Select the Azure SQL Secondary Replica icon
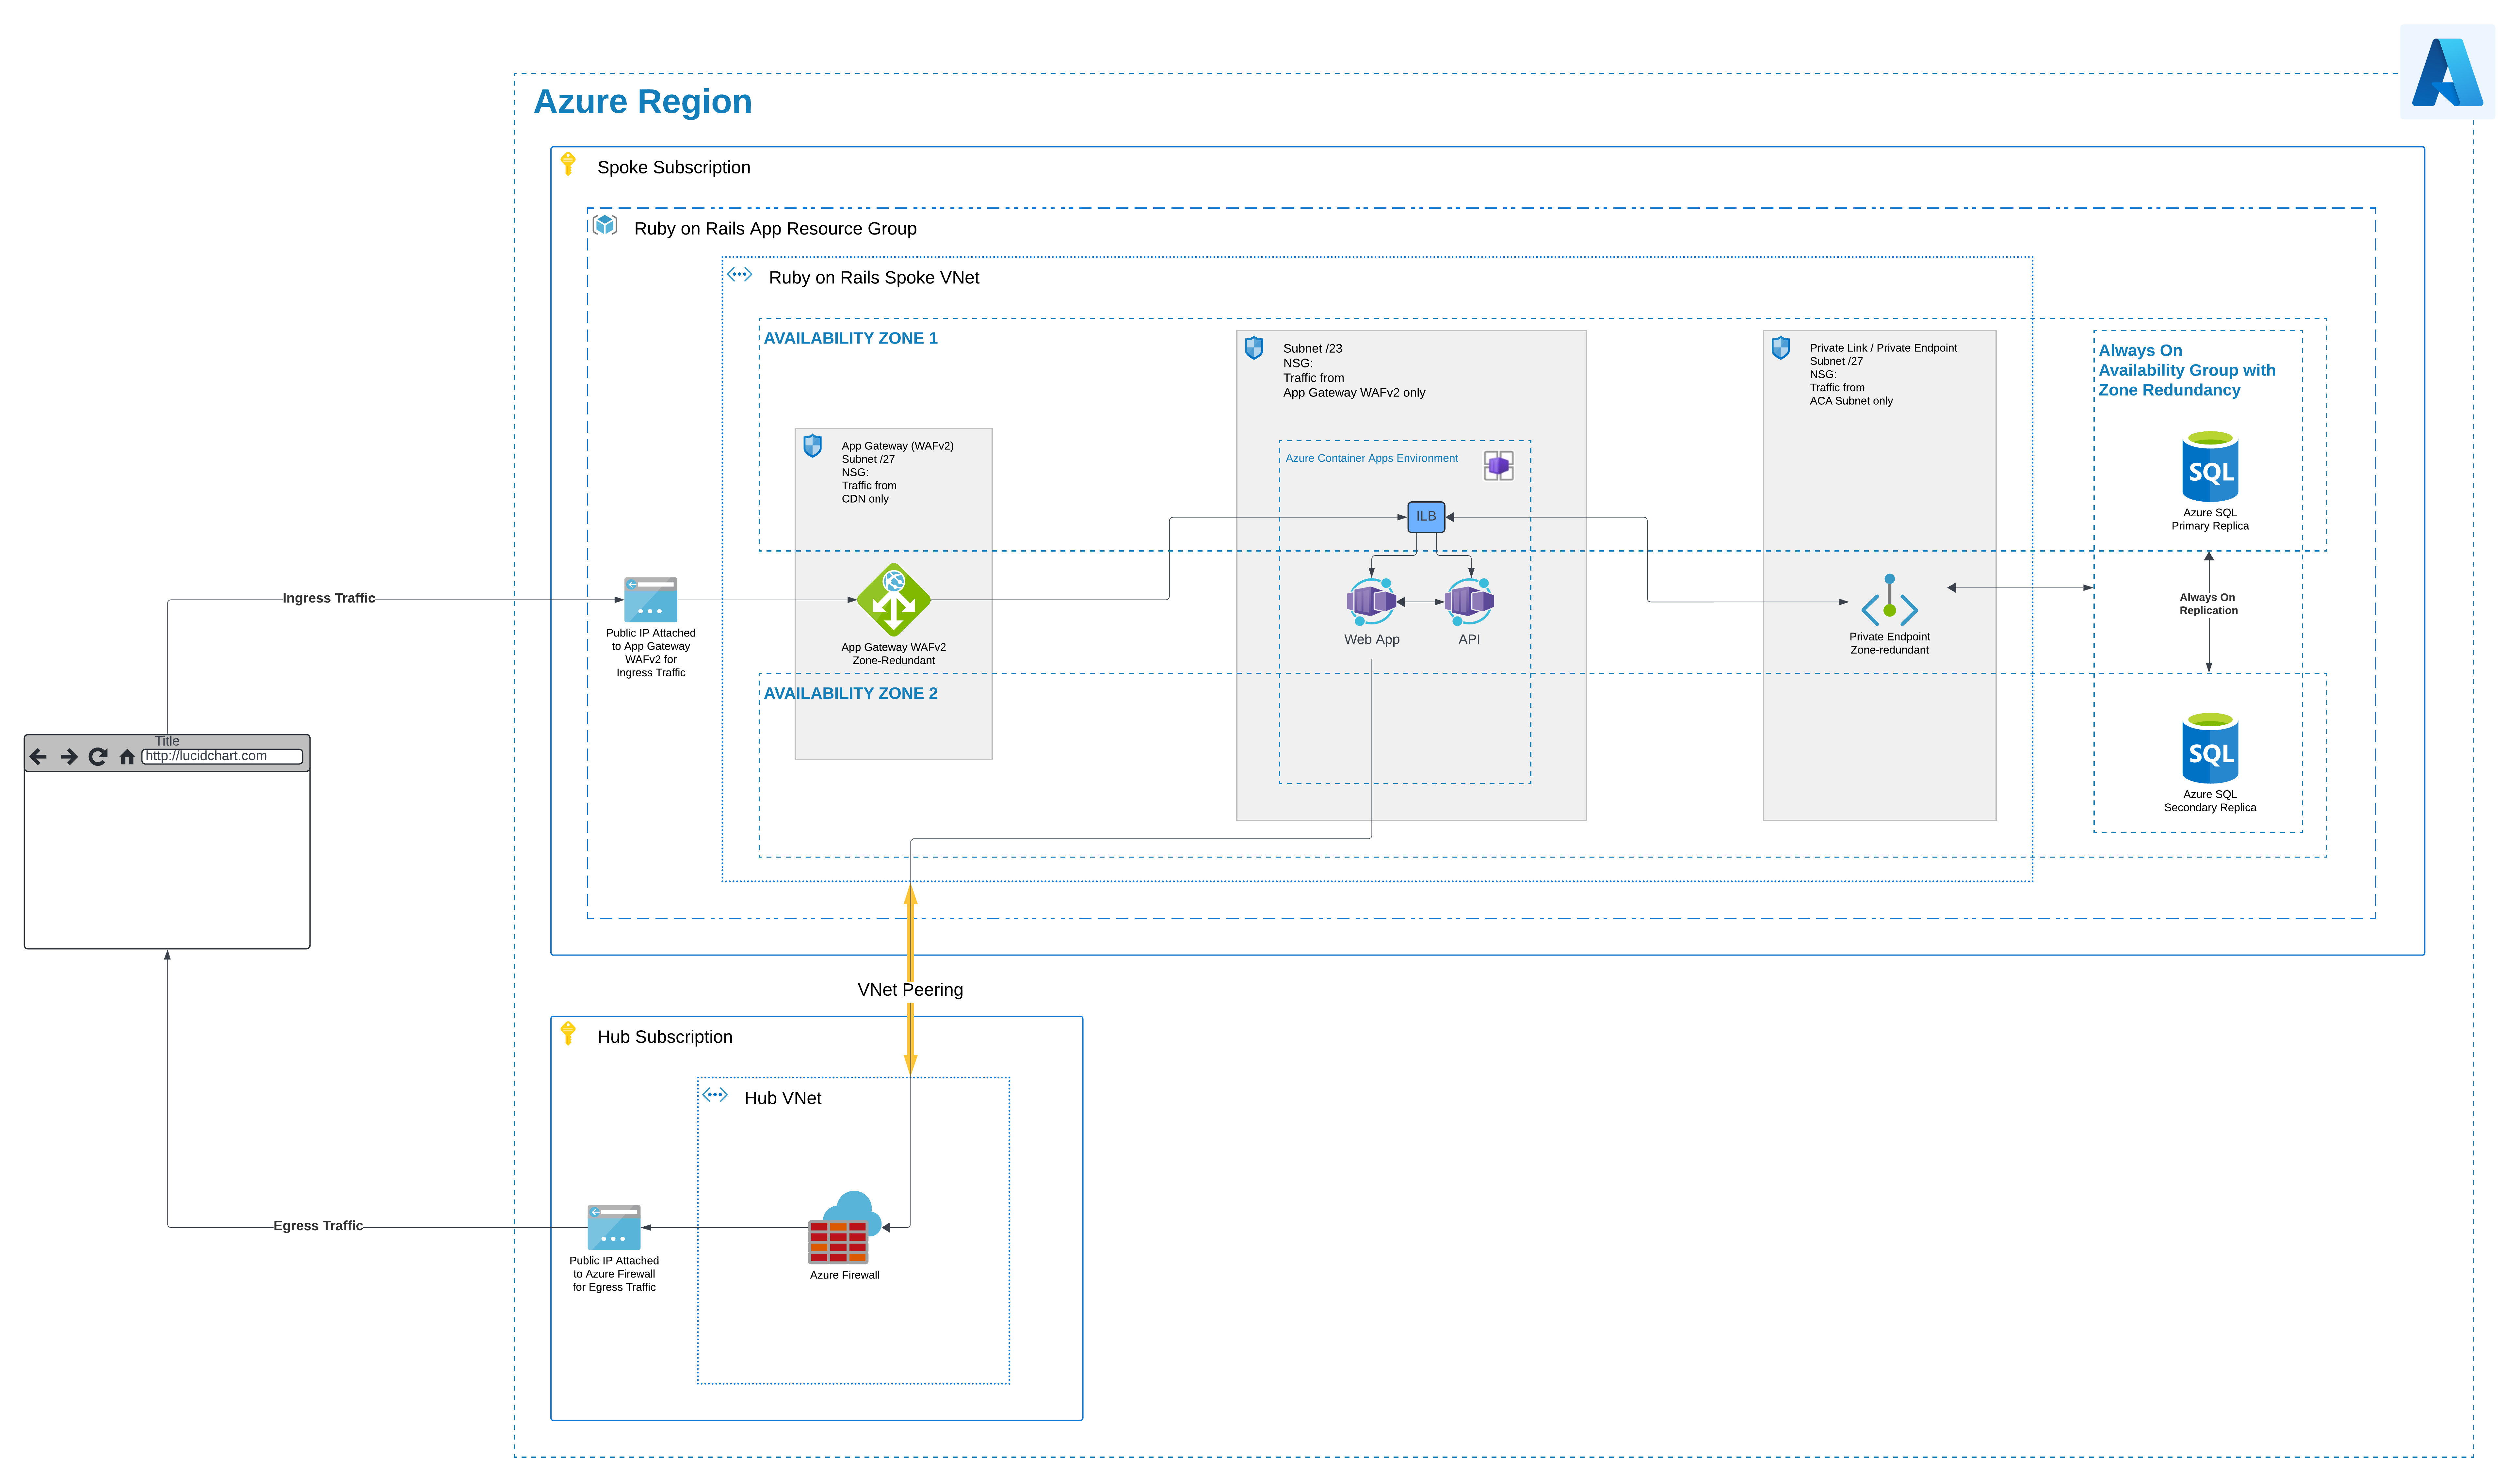 2210,748
